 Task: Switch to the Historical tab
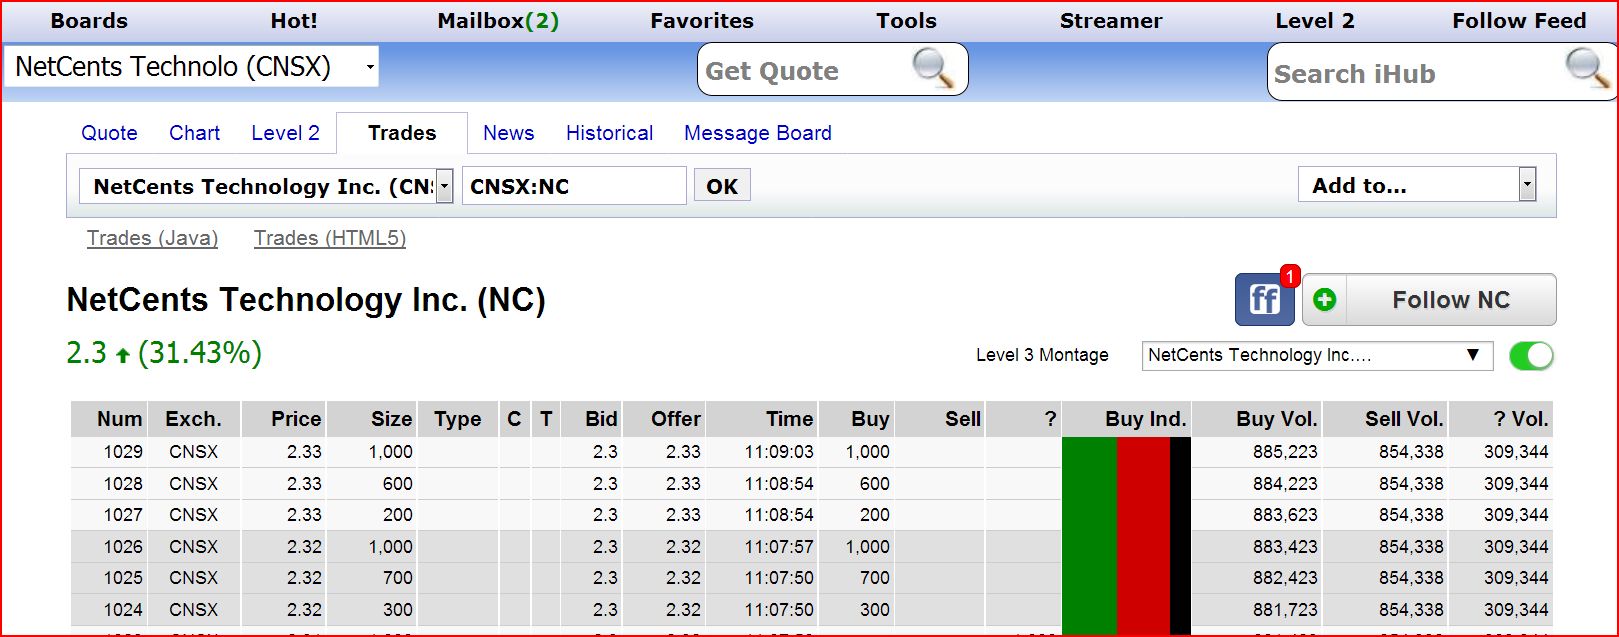coord(609,133)
